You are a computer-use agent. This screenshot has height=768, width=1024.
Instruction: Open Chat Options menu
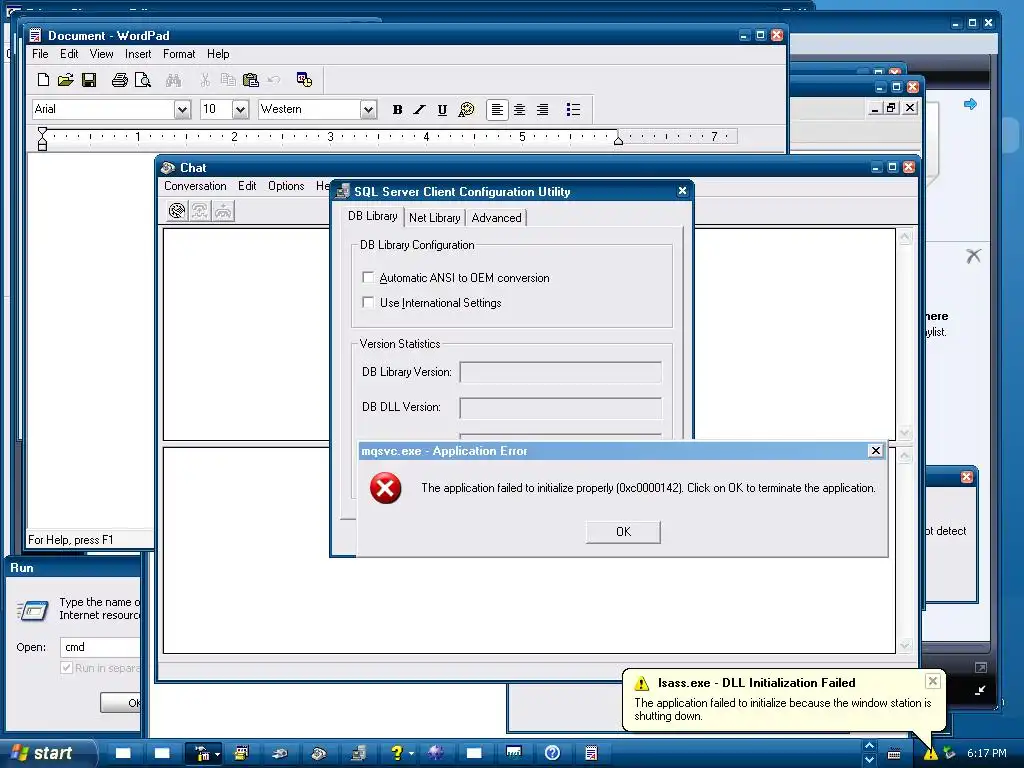coord(286,186)
